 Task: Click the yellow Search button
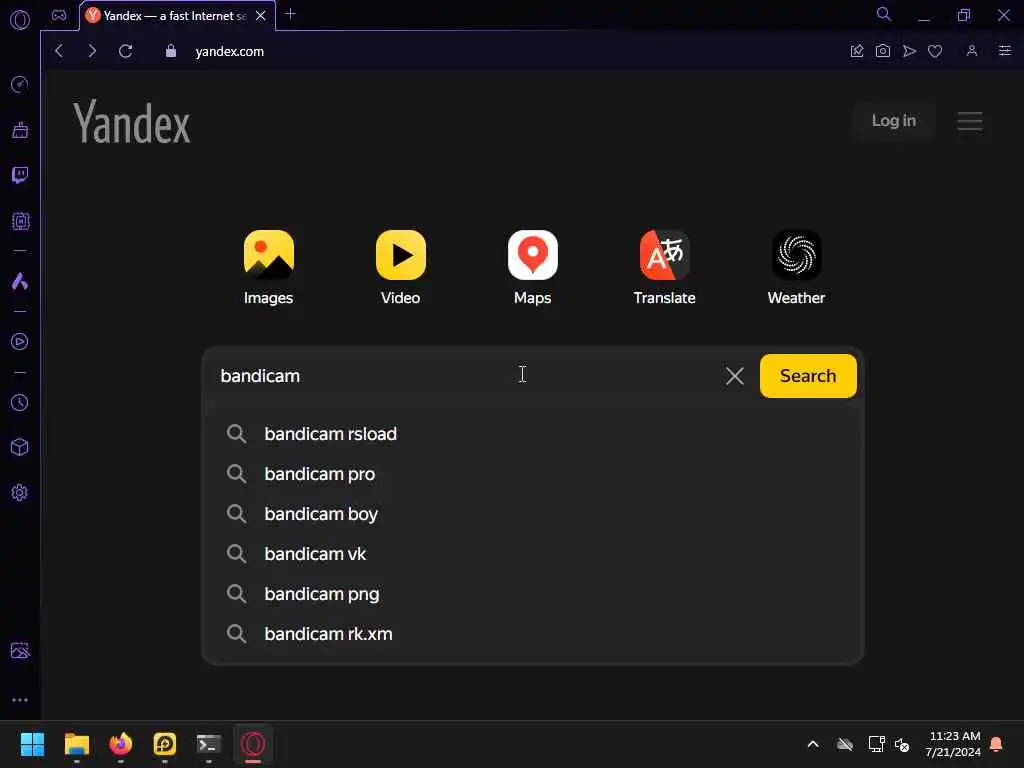(x=808, y=376)
